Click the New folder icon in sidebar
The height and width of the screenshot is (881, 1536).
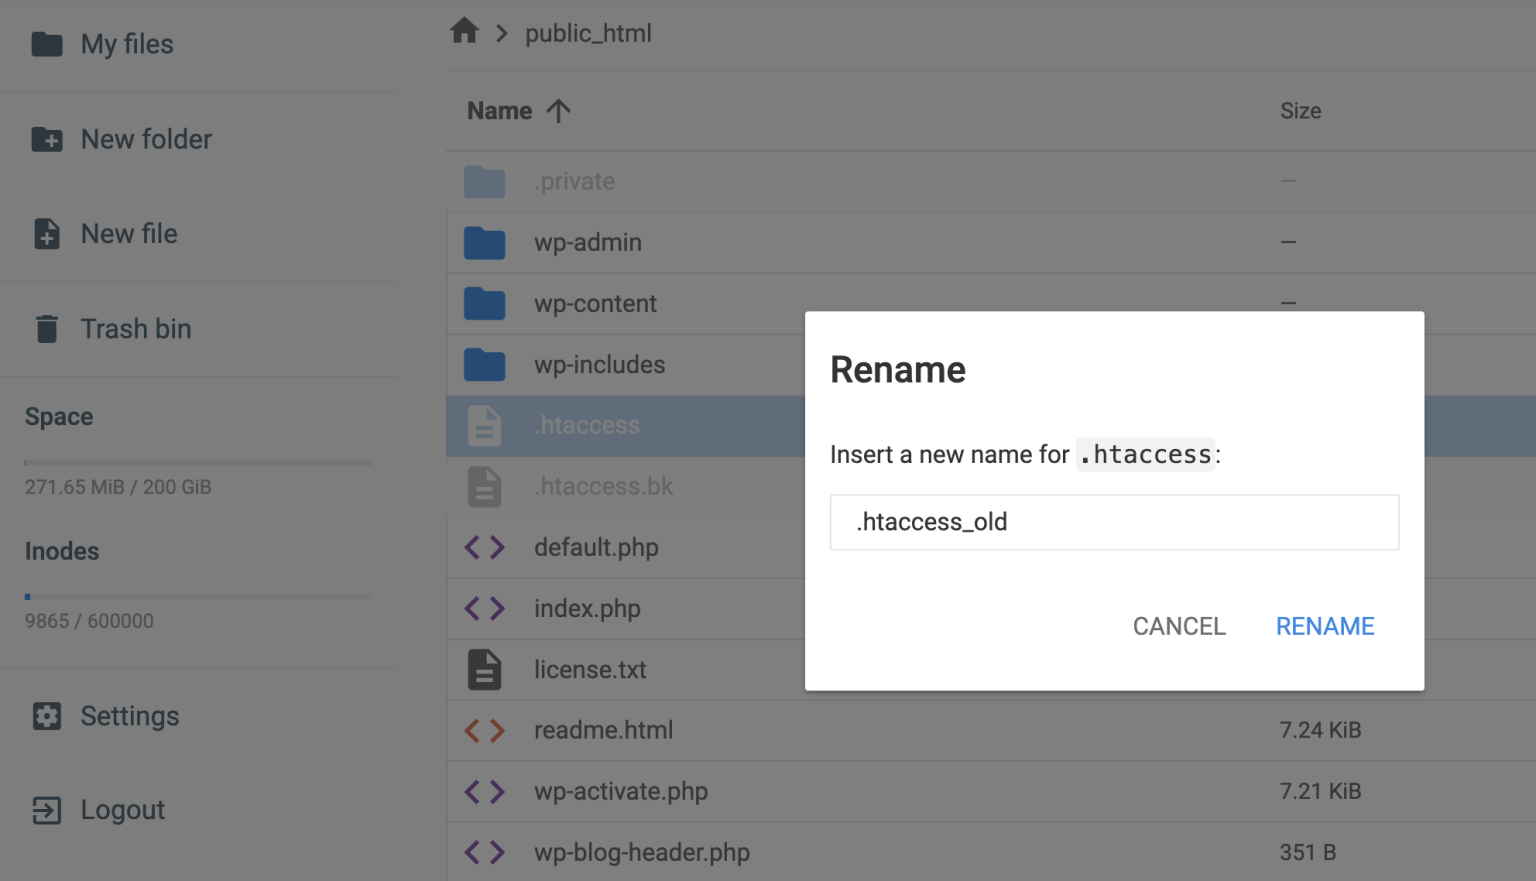pos(47,140)
